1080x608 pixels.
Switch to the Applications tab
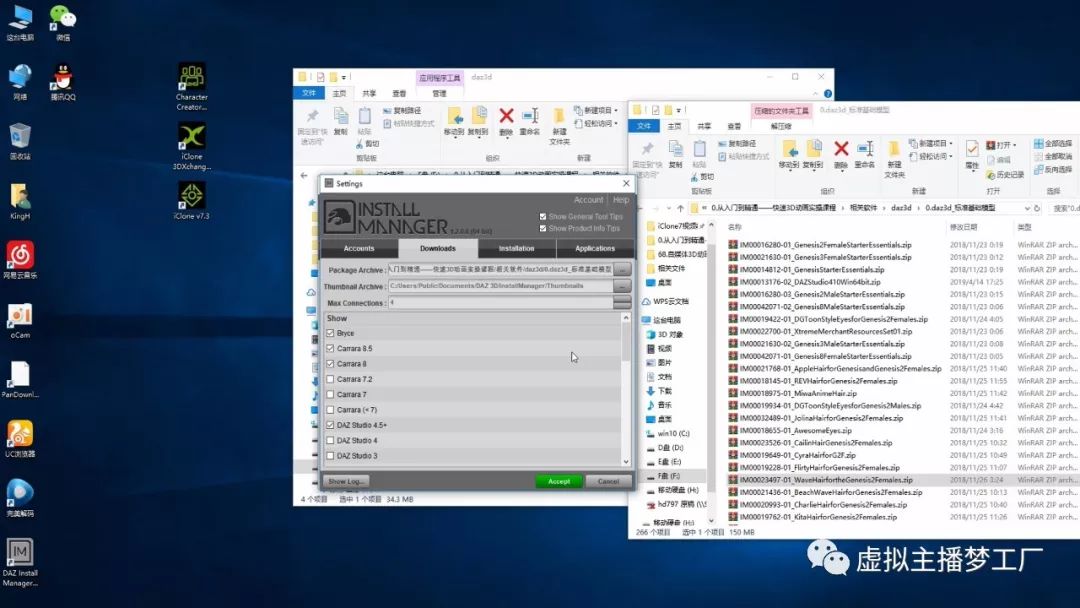point(595,249)
